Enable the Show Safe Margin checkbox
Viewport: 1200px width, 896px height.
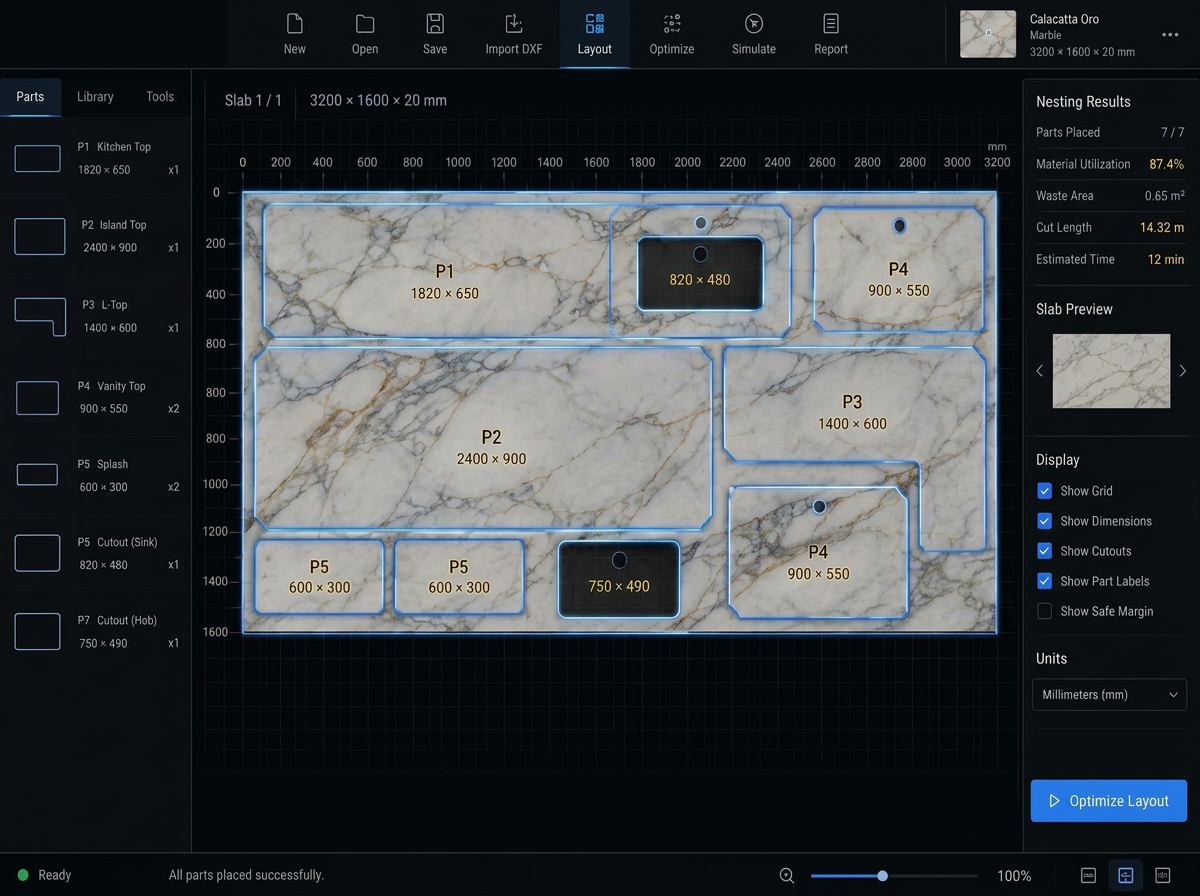pyautogui.click(x=1044, y=611)
